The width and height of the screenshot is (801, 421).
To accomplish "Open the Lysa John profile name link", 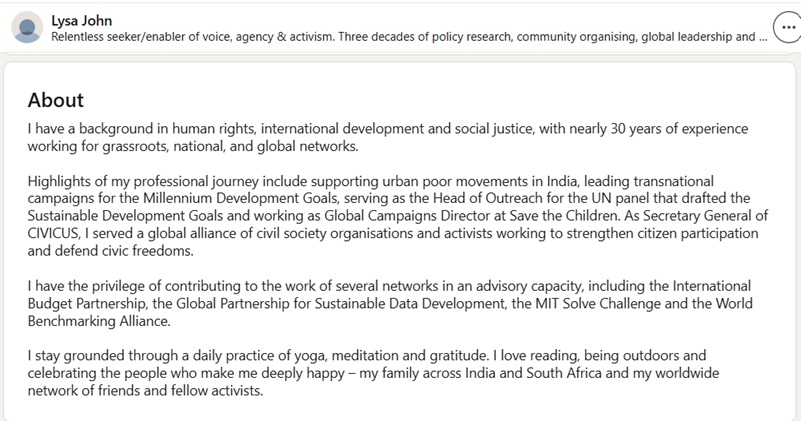I will [81, 20].
